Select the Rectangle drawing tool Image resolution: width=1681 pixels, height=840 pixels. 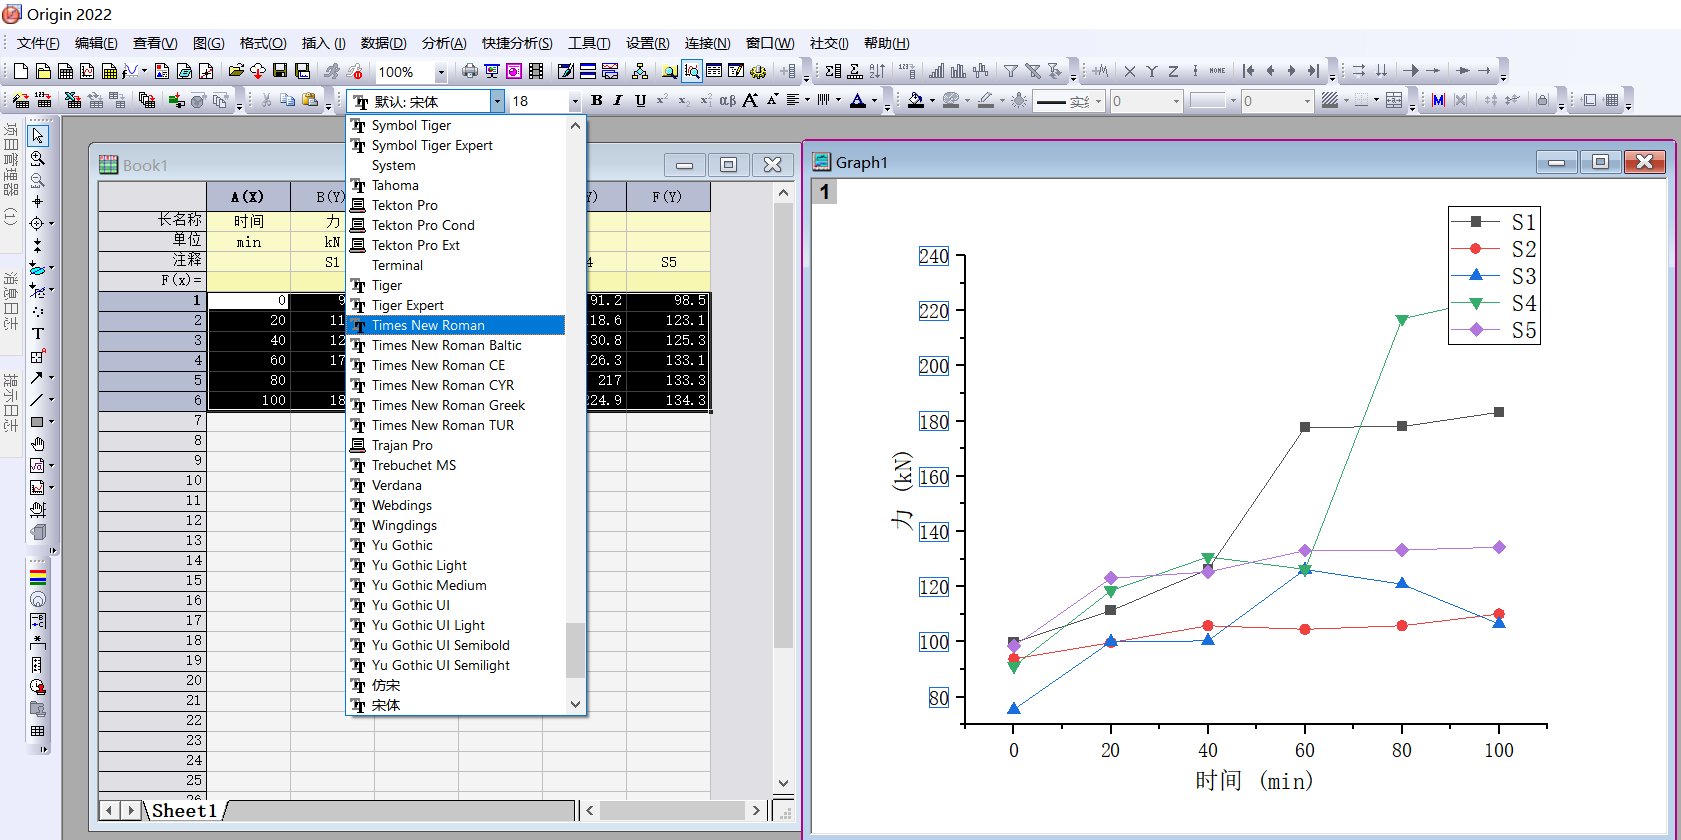(x=37, y=422)
